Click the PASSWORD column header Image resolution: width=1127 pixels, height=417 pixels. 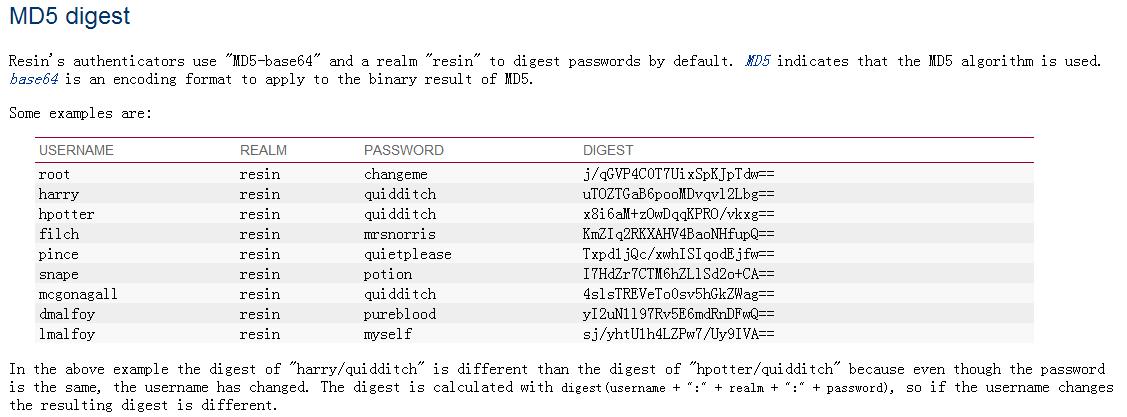click(403, 150)
